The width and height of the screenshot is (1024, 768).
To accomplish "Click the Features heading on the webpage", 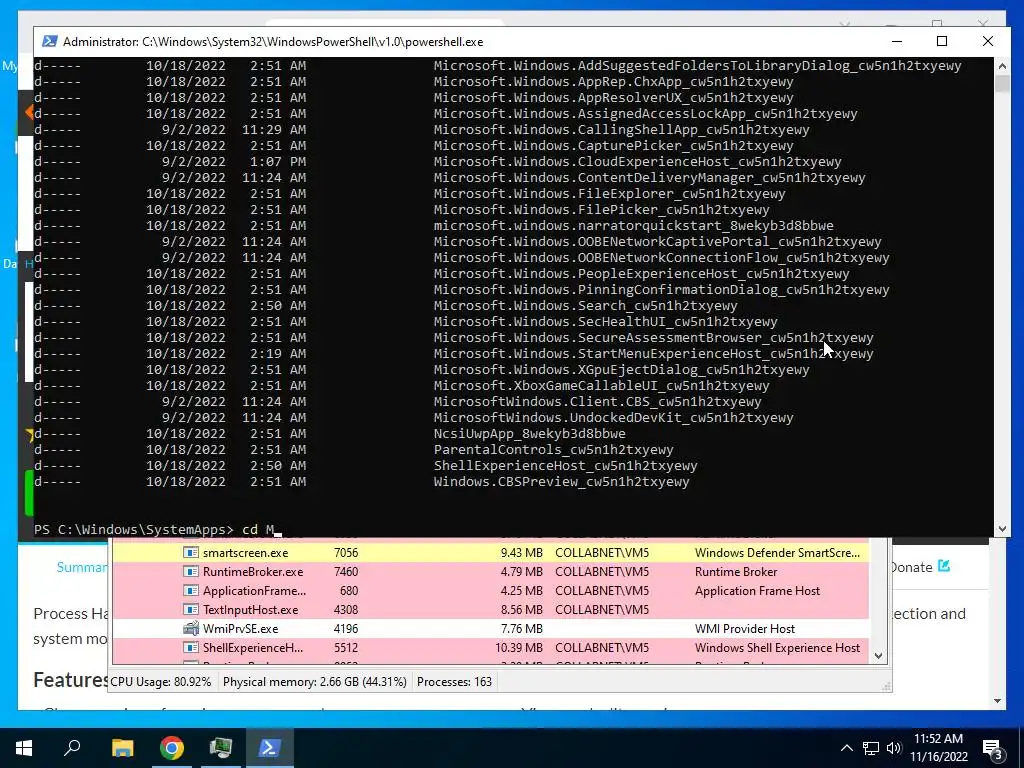I will [71, 680].
